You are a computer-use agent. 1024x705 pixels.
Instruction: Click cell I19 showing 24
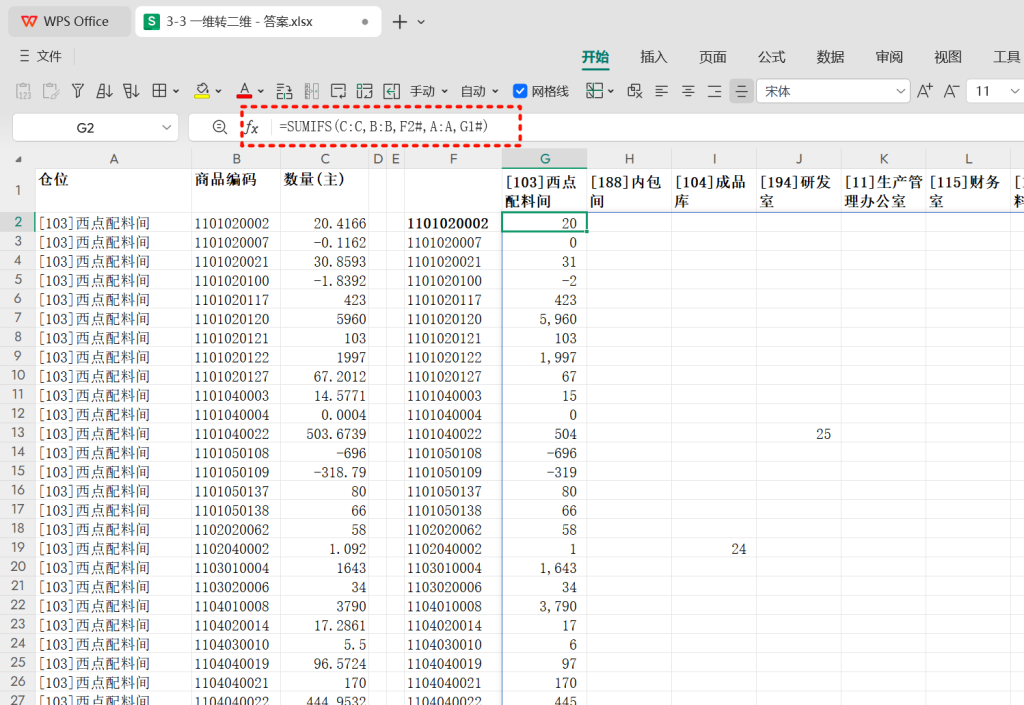point(714,548)
